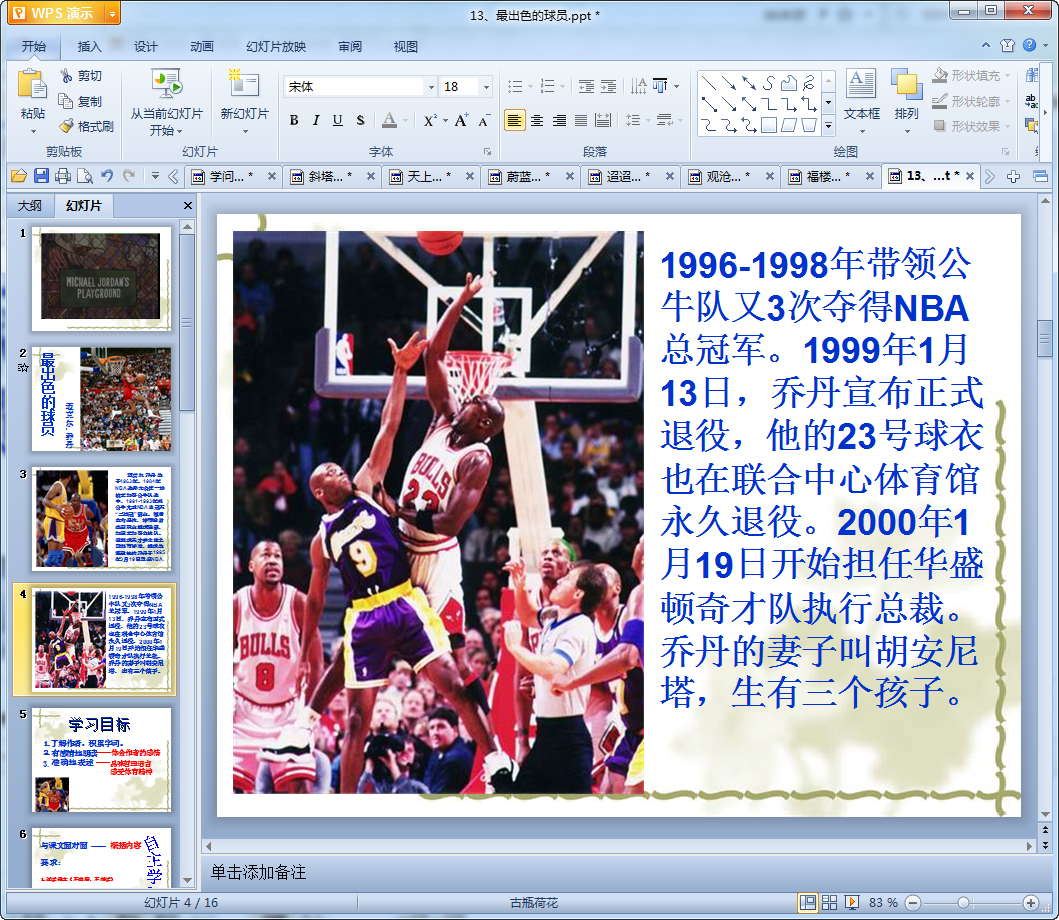Zoom out with the minus button
This screenshot has height=920, width=1059.
[912, 902]
